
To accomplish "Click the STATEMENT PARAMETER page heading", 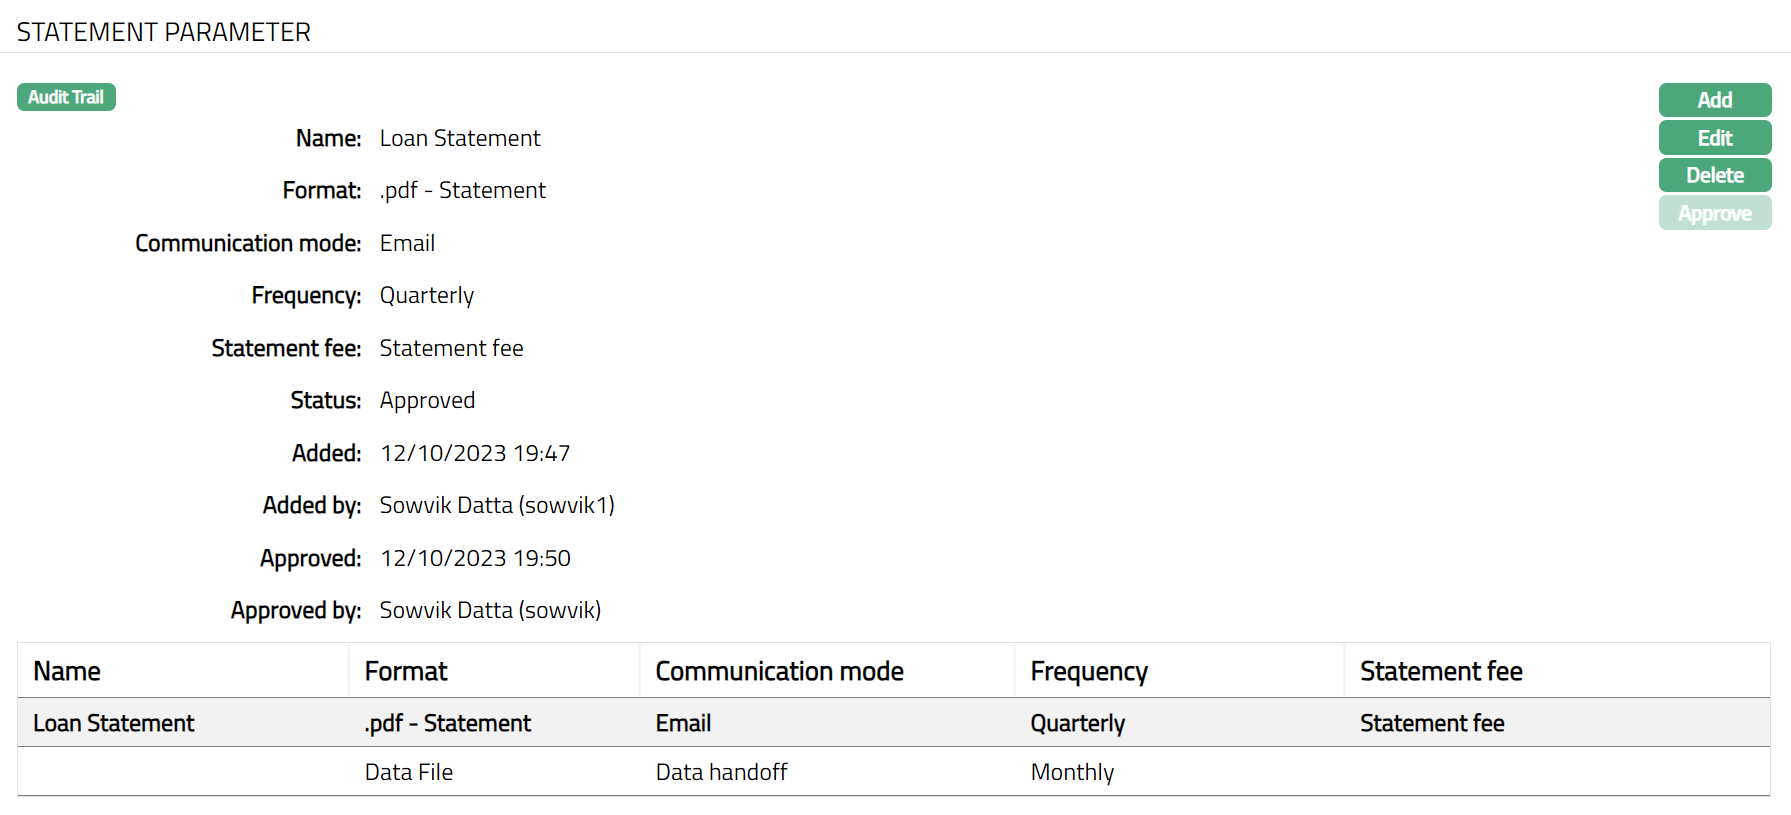I will pos(164,32).
